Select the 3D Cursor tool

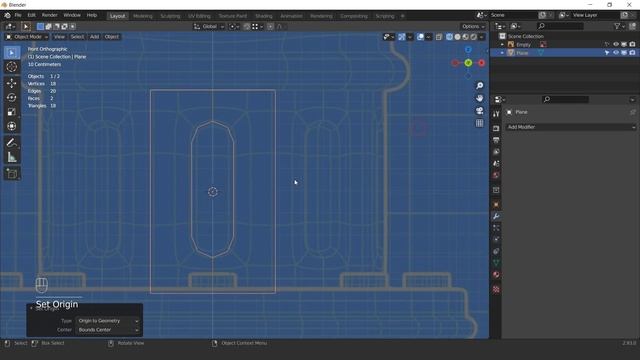tap(12, 67)
